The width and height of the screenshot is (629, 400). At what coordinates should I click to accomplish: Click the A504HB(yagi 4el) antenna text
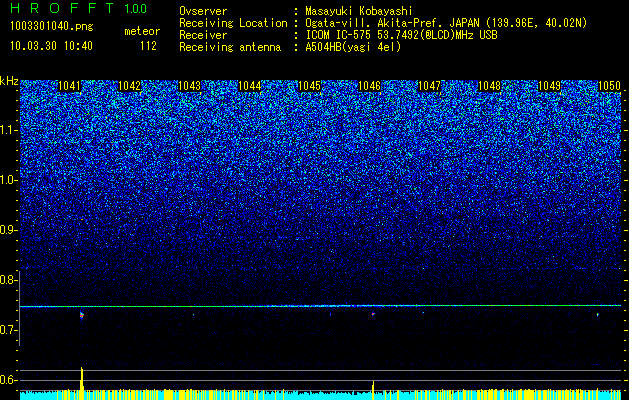353,47
